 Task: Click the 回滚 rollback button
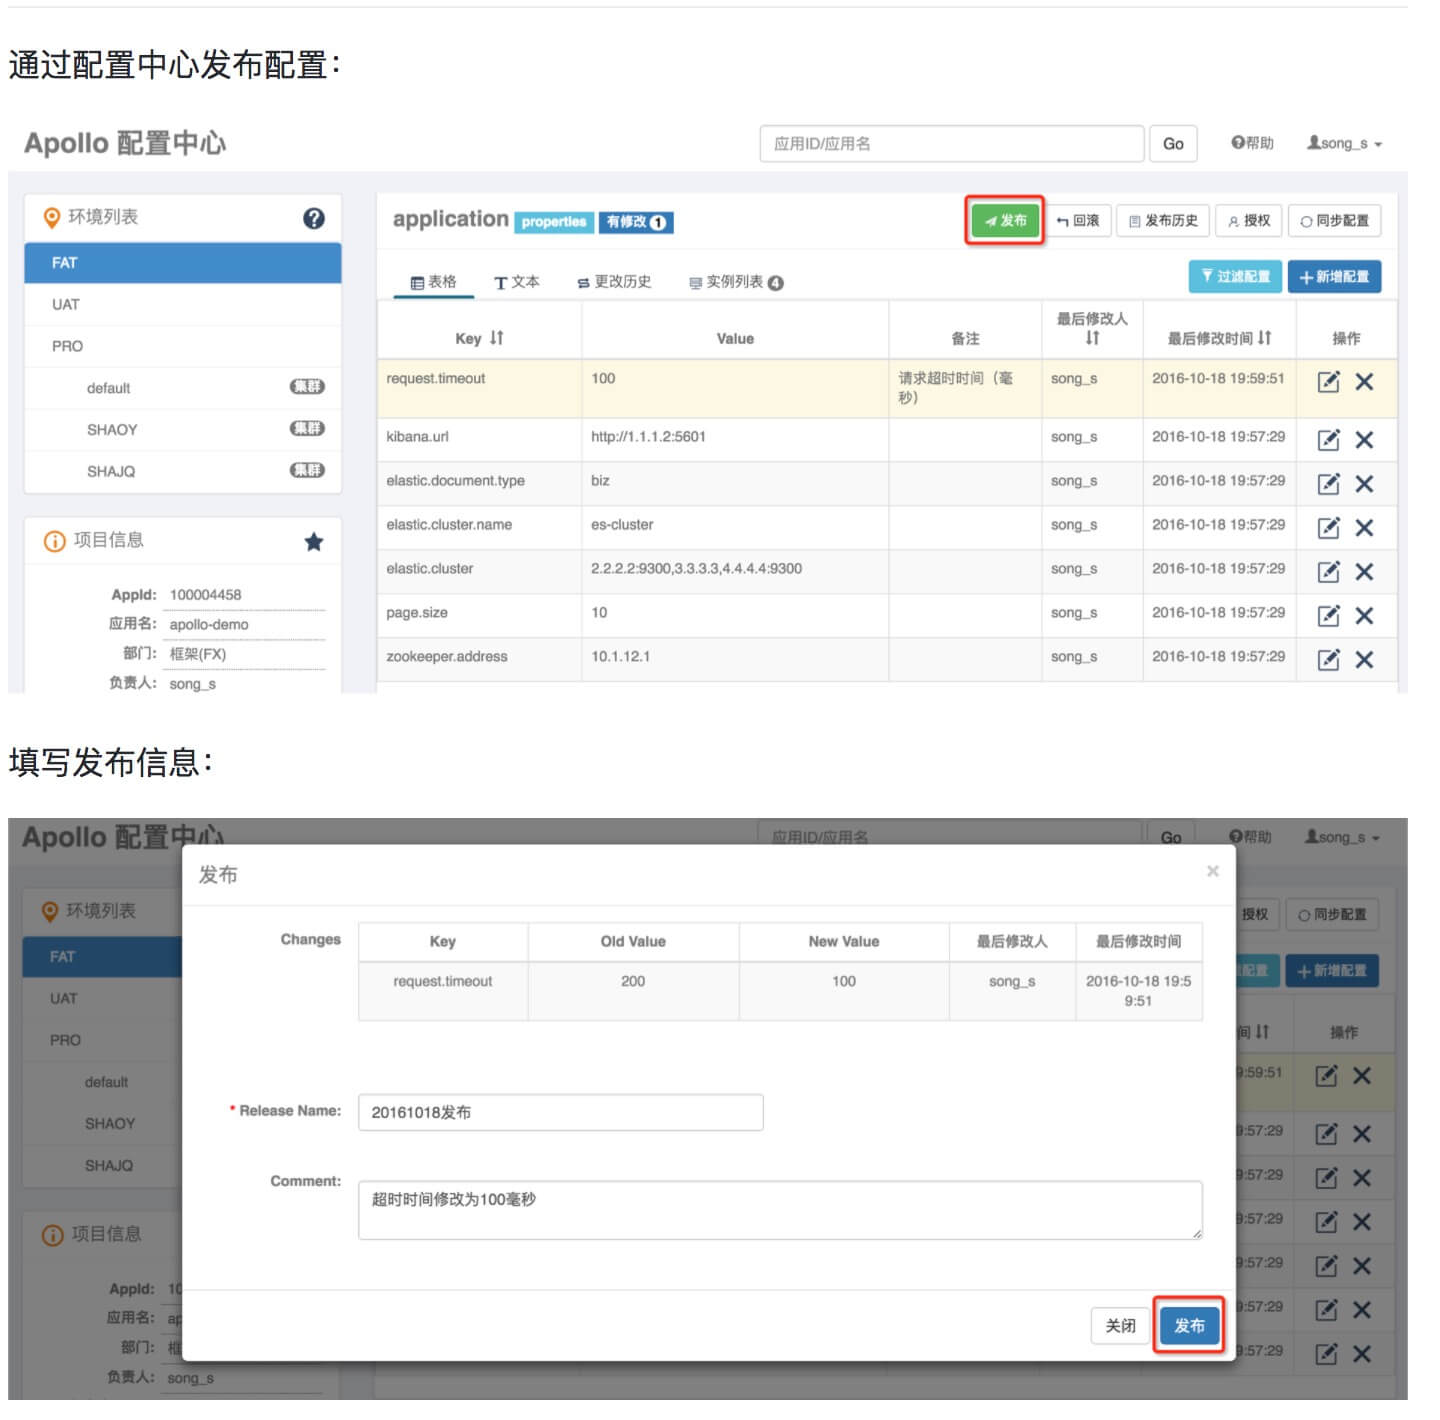point(1078,220)
